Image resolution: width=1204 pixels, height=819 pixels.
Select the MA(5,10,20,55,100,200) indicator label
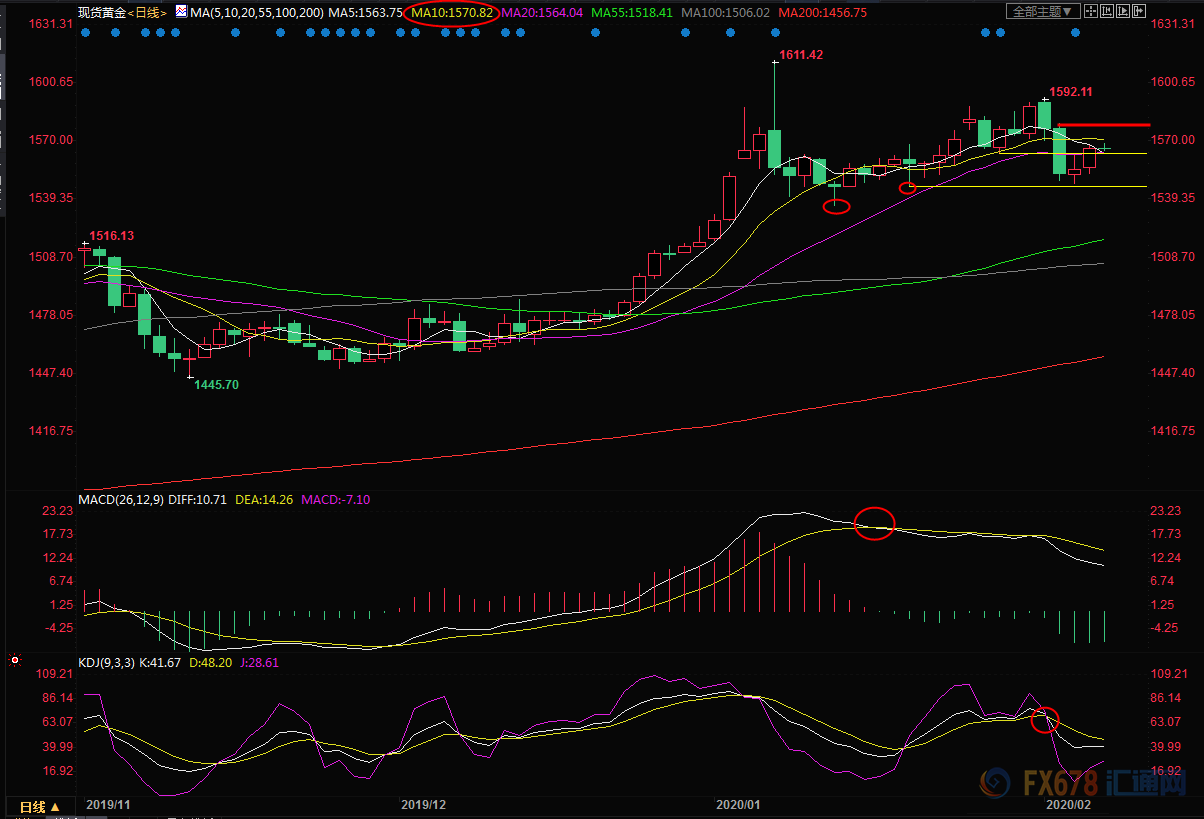tap(256, 13)
